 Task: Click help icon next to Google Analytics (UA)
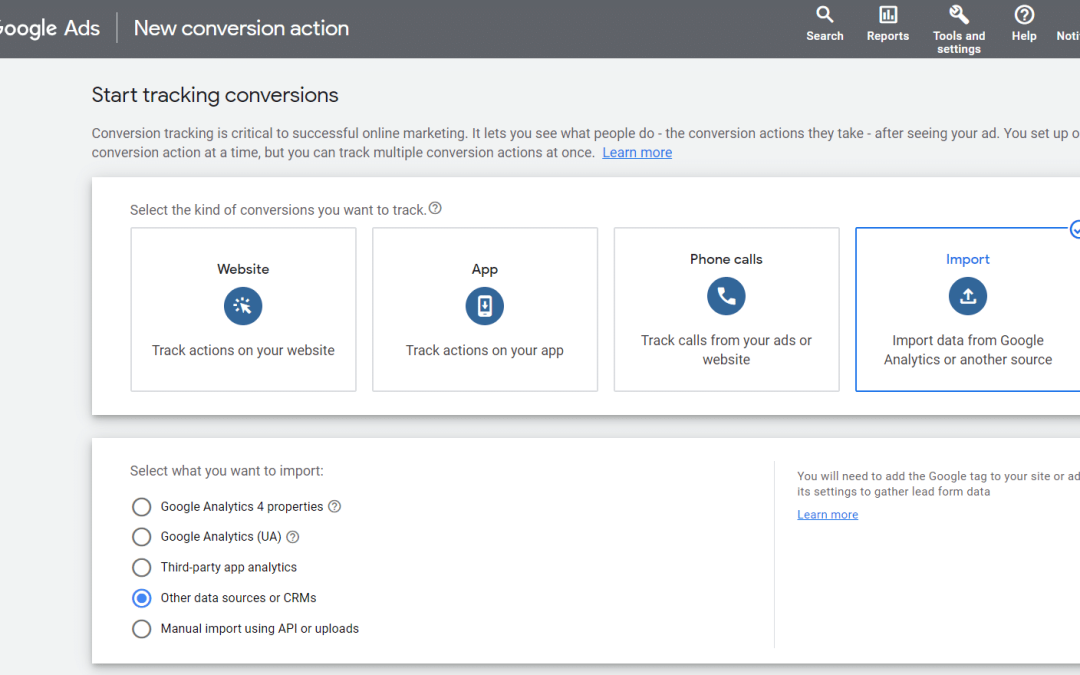click(x=293, y=537)
